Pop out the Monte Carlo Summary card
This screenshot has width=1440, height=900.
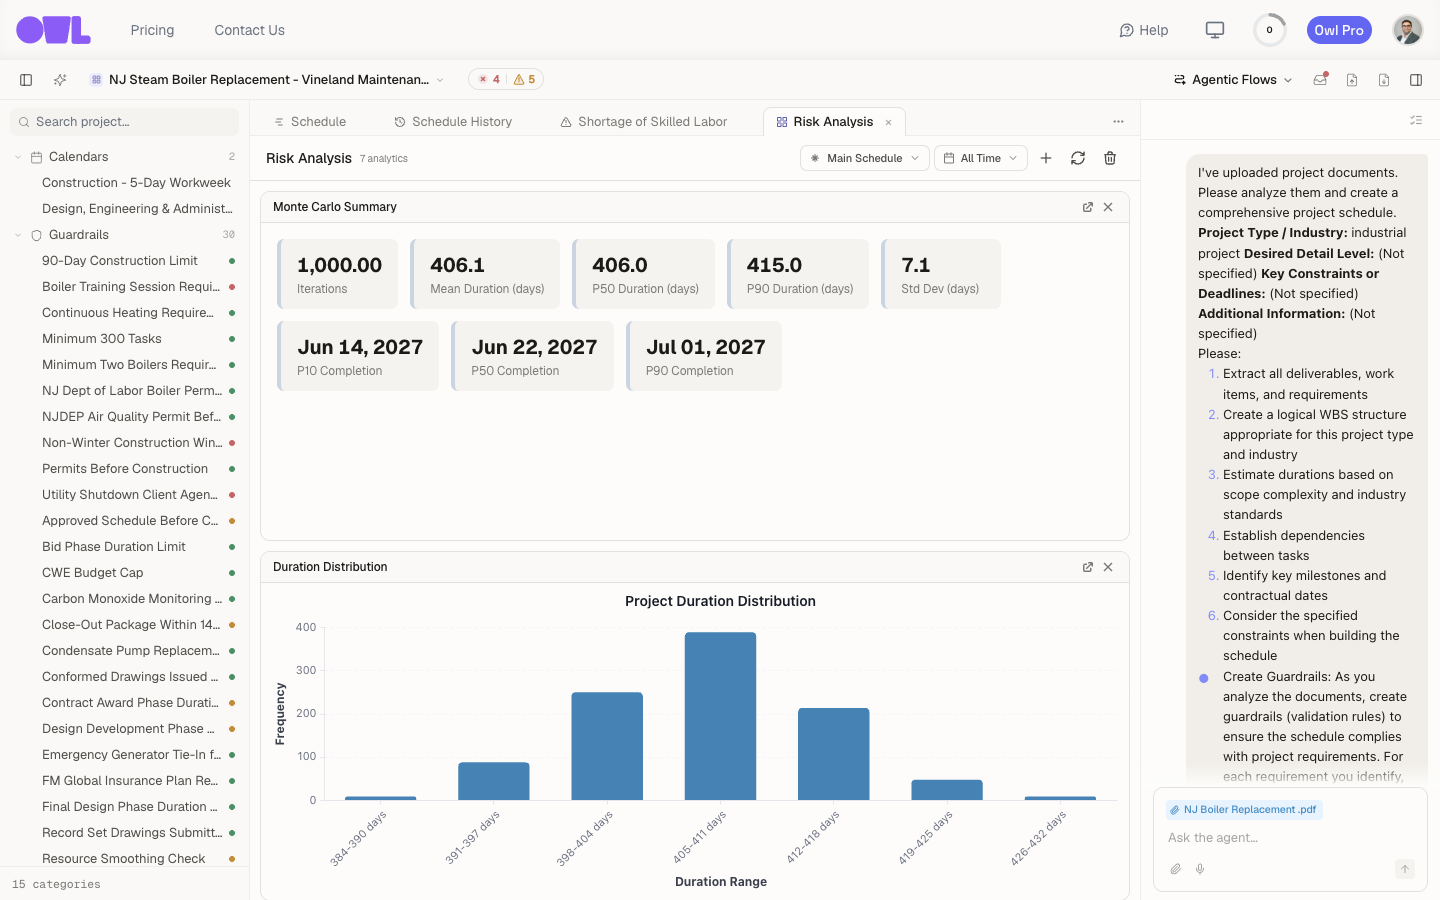tap(1088, 207)
